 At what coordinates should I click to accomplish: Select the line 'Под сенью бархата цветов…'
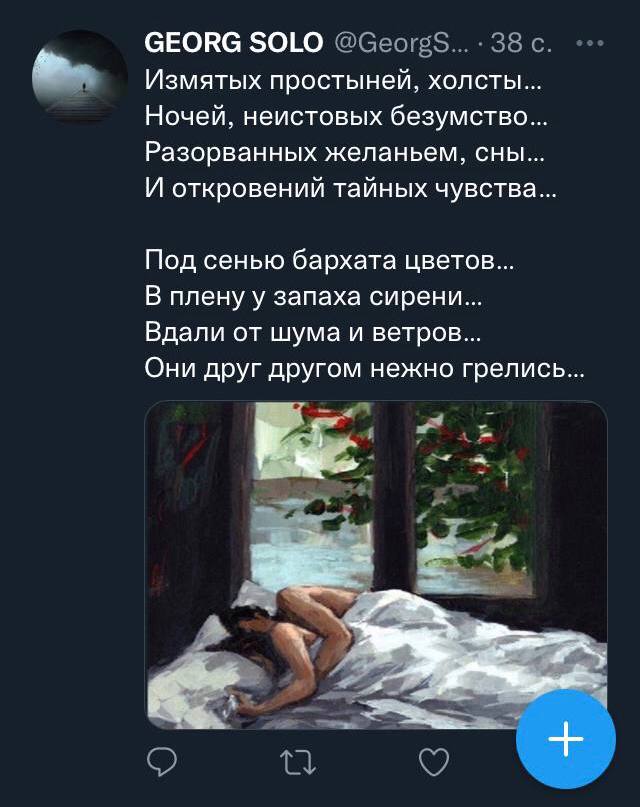pos(329,260)
